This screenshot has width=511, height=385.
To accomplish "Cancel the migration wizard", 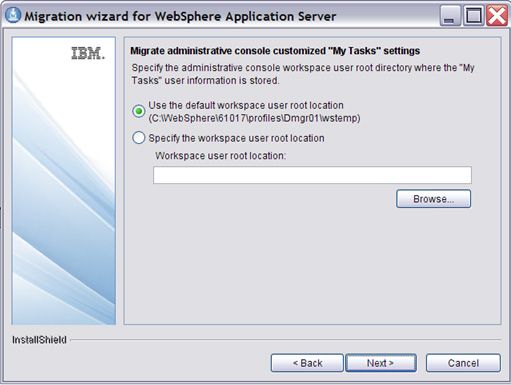I will [463, 363].
